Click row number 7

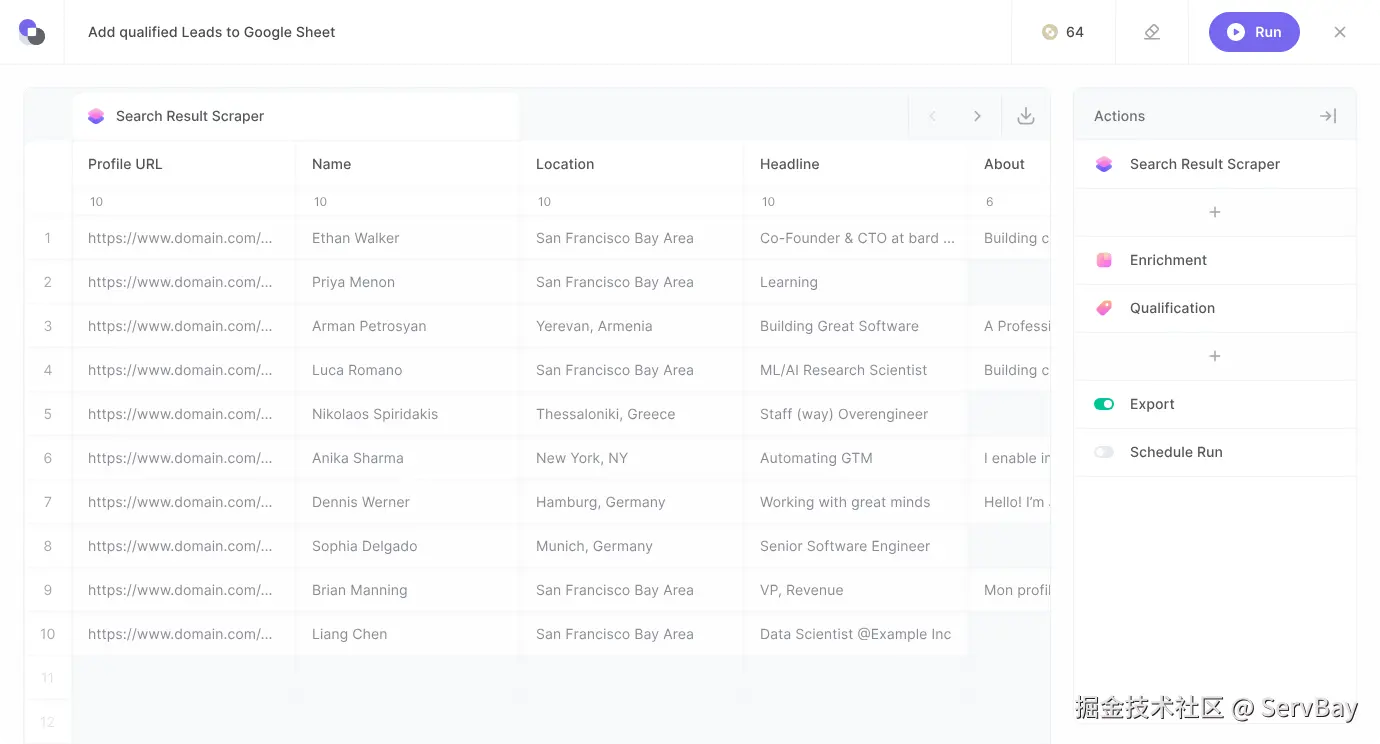pos(48,502)
